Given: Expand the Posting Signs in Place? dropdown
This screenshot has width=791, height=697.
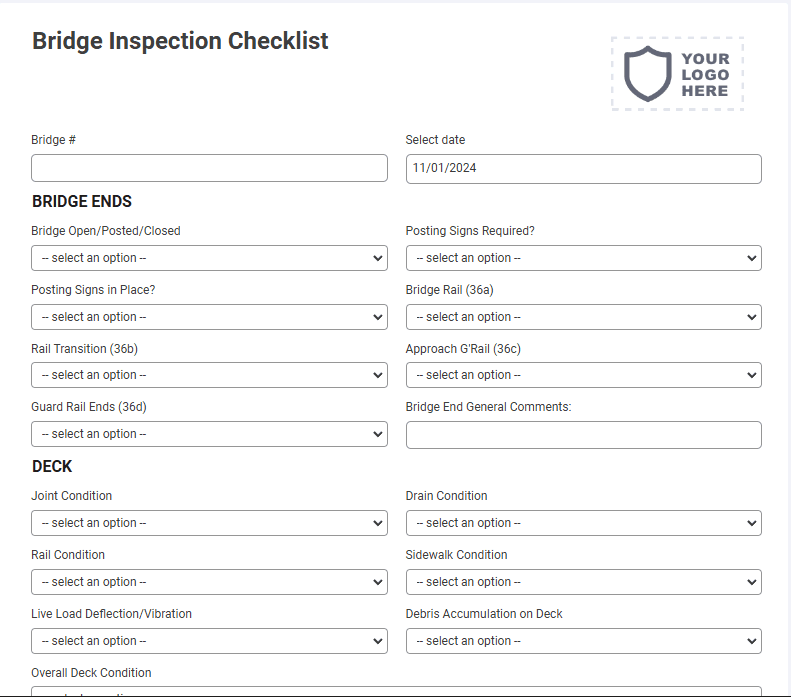Looking at the screenshot, I should pyautogui.click(x=209, y=317).
